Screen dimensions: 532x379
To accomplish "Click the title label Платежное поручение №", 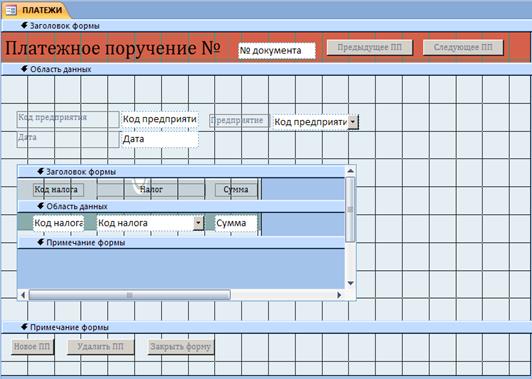I will click(113, 48).
